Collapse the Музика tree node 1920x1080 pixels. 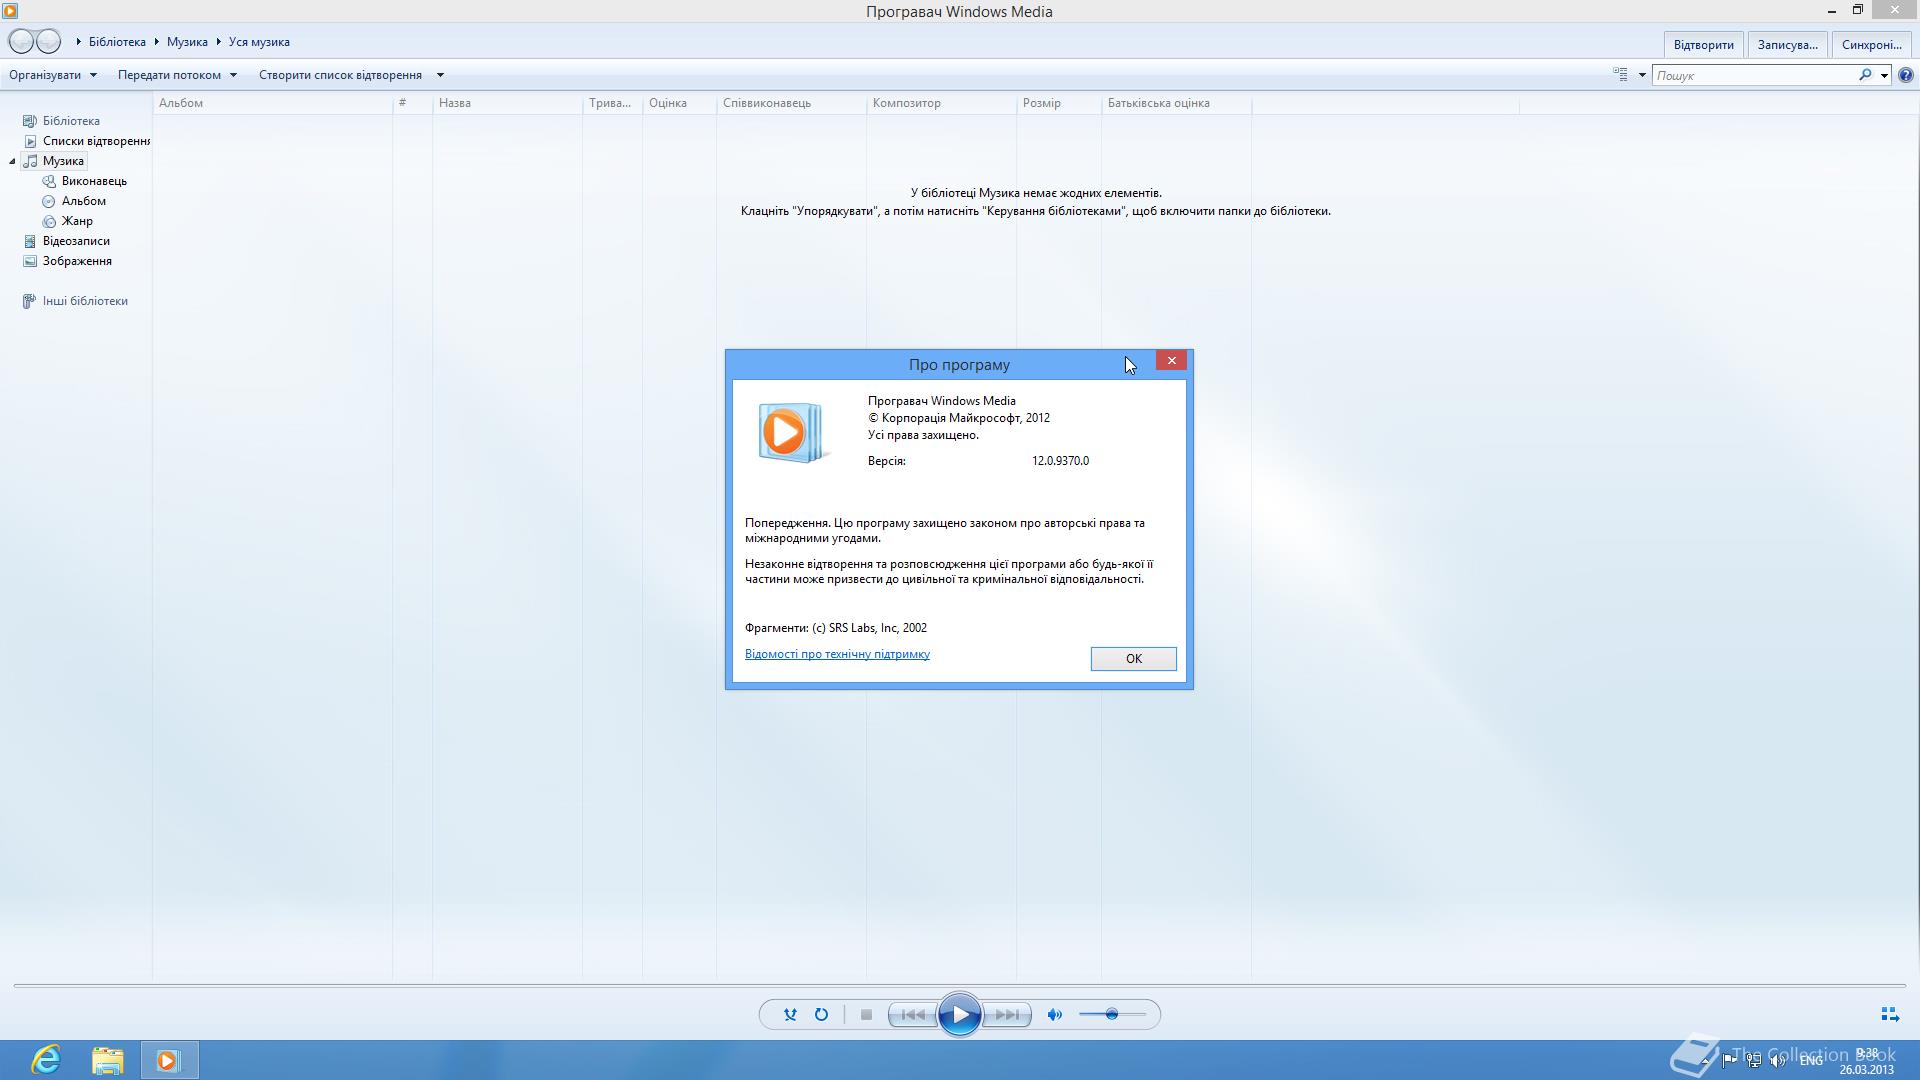coord(12,161)
